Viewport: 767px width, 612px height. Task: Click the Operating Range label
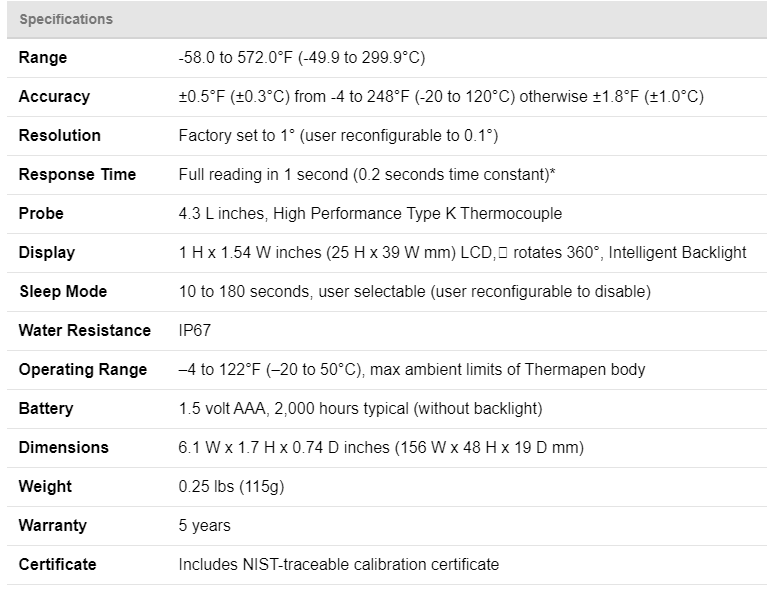pyautogui.click(x=83, y=370)
